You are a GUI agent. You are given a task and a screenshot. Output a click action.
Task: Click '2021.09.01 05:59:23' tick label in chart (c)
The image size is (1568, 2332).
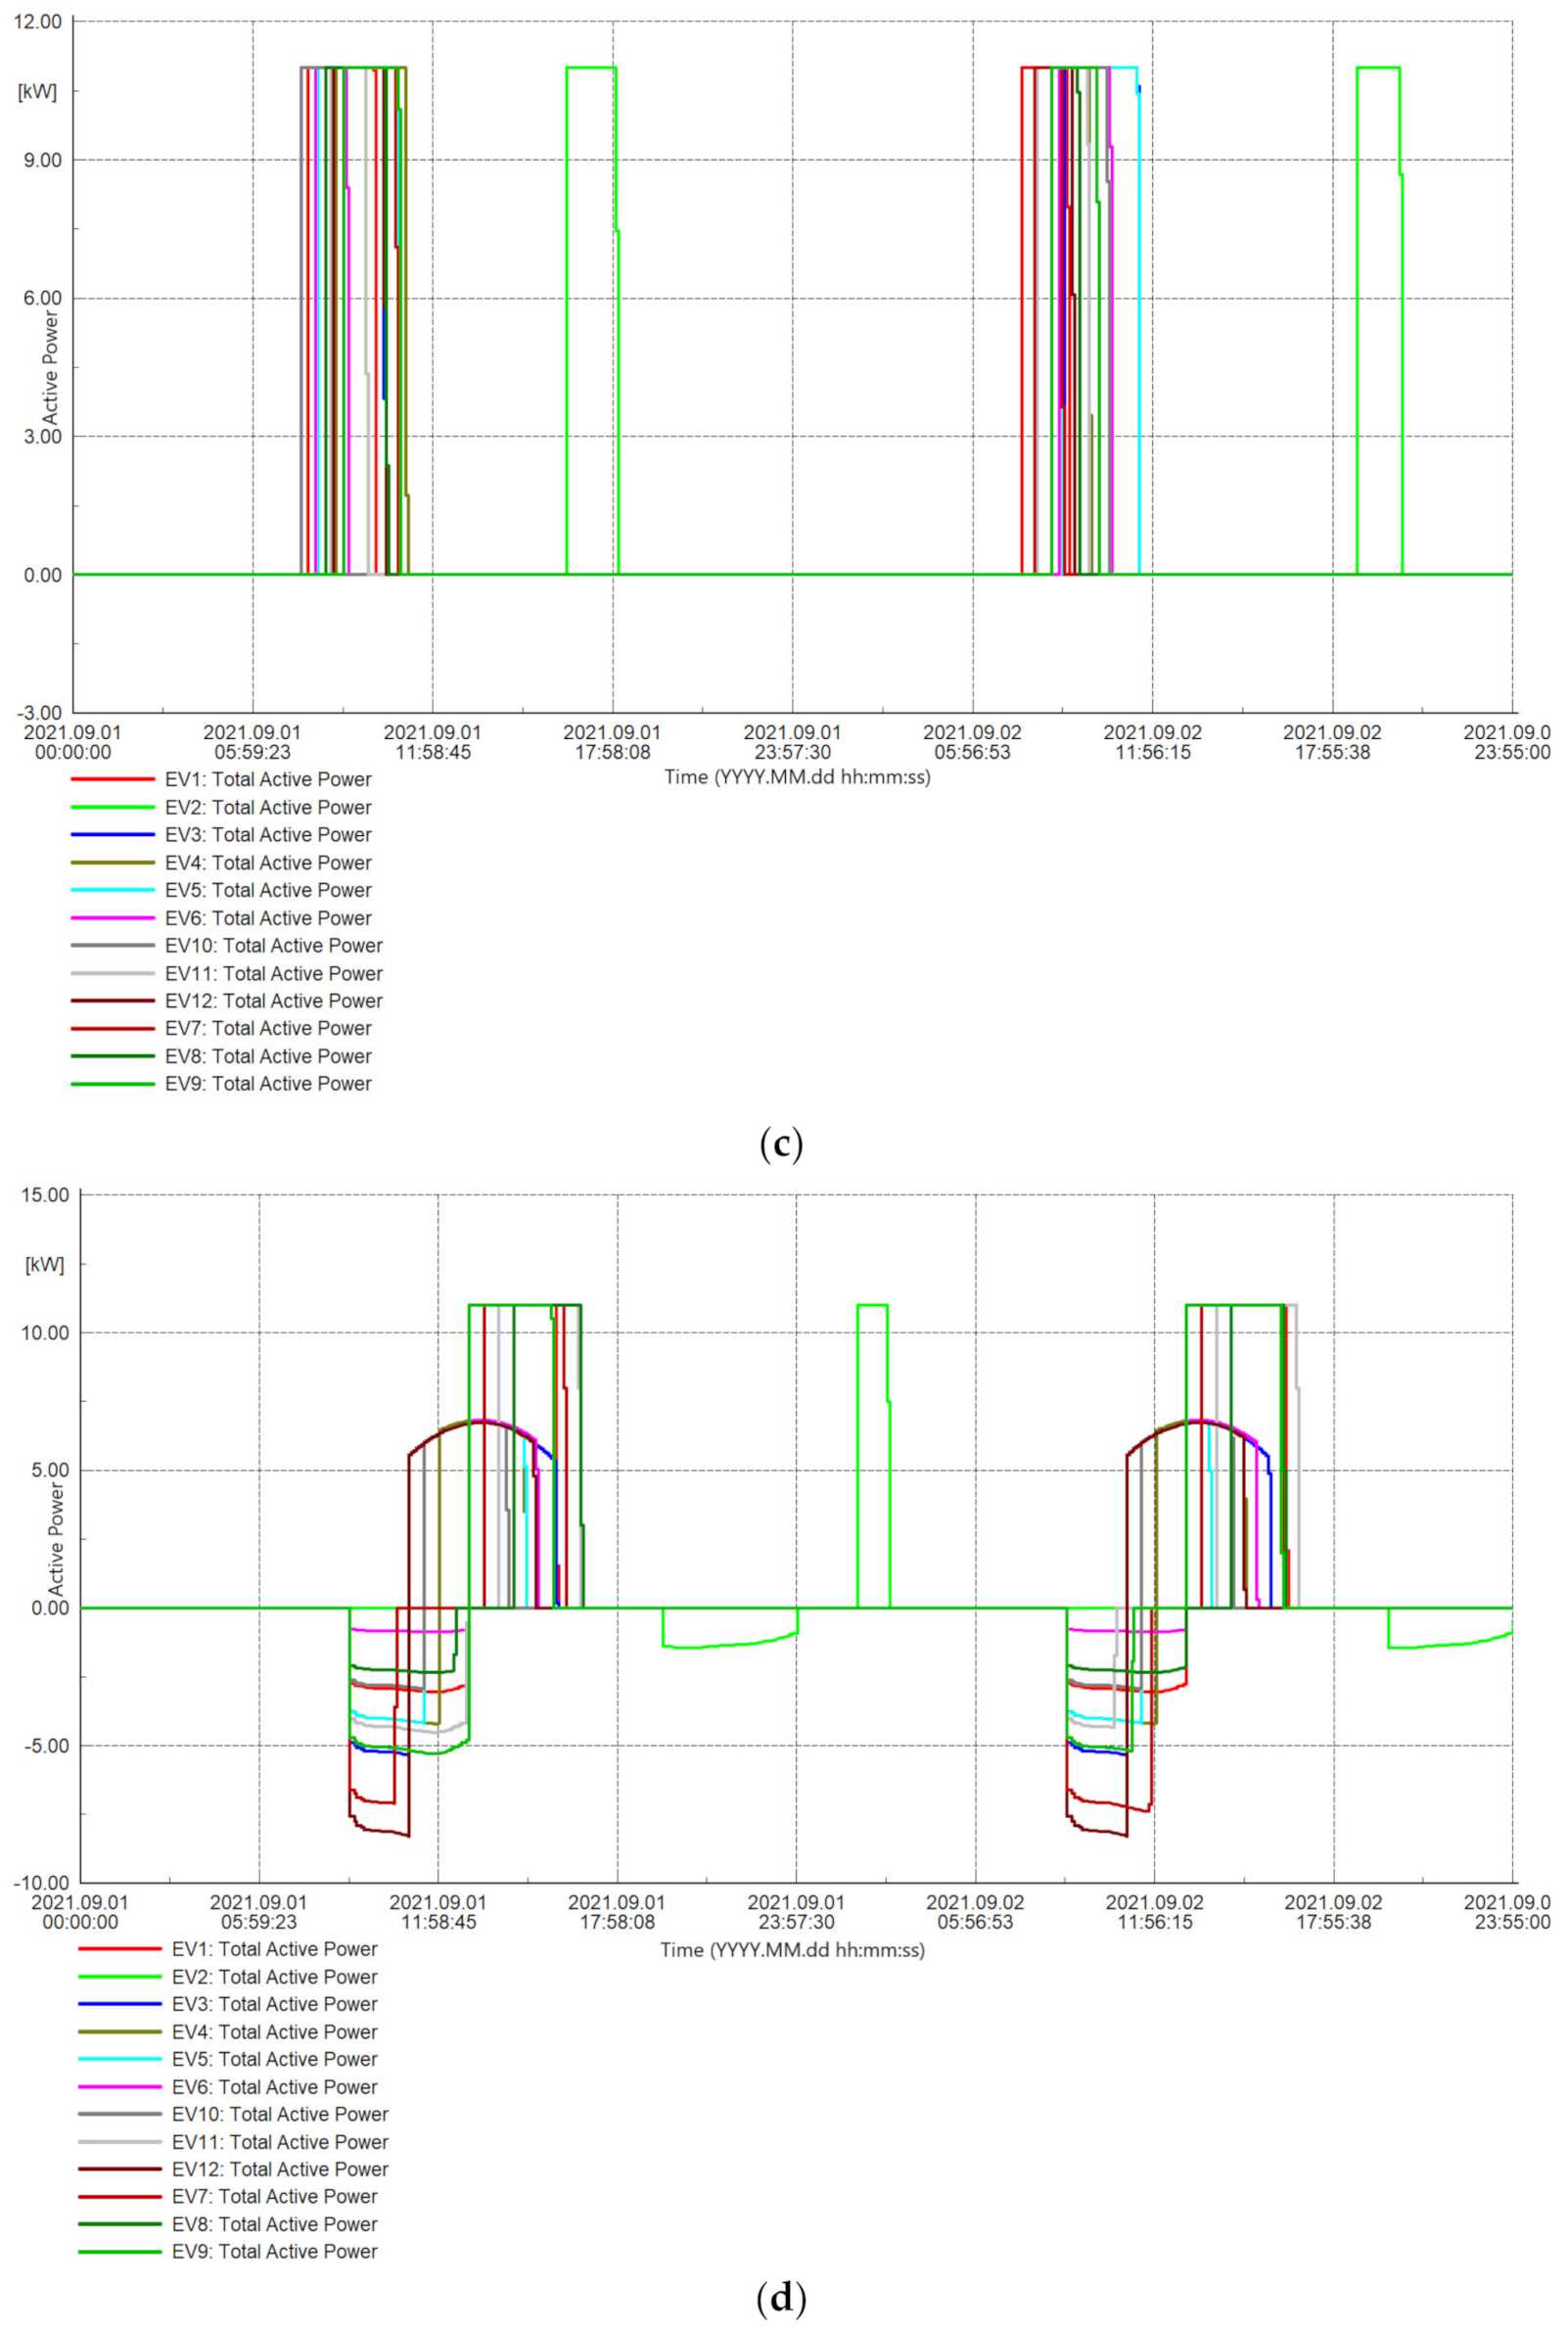pyautogui.click(x=253, y=742)
